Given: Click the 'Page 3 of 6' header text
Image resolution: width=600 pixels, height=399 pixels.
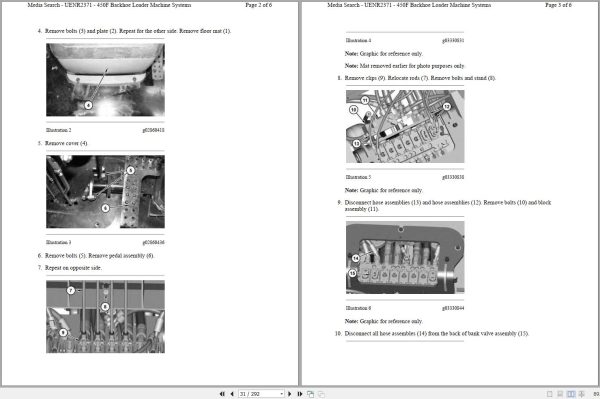Looking at the screenshot, I should point(558,5).
